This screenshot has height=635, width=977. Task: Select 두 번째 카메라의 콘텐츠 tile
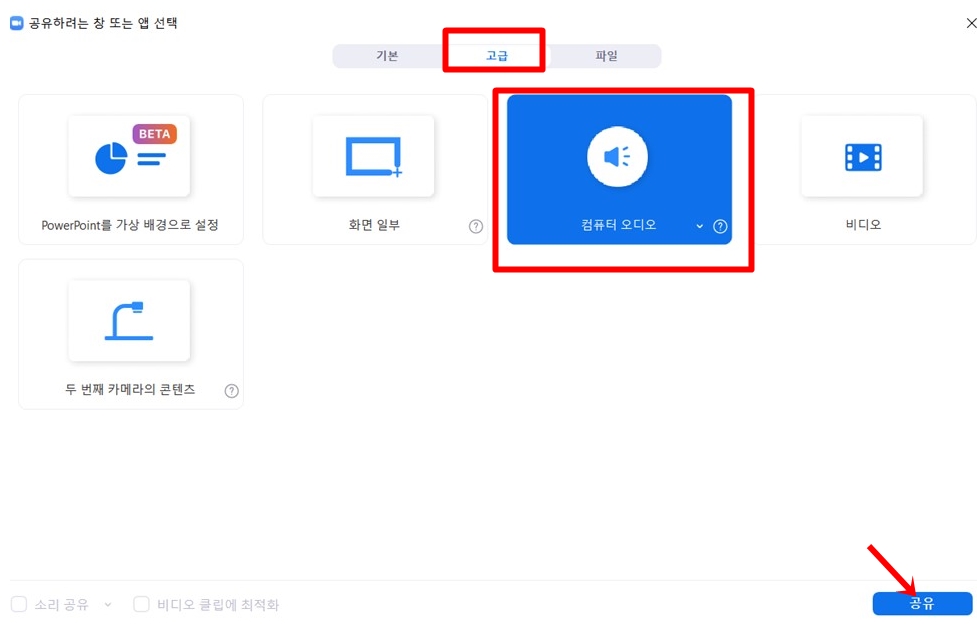[x=130, y=325]
